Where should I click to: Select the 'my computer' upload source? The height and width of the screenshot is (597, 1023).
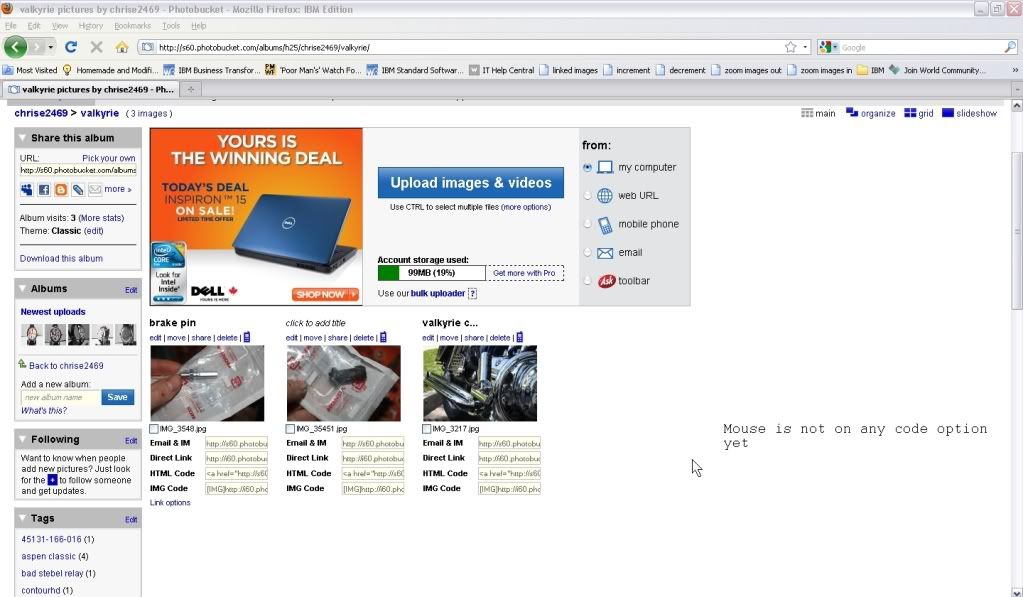587,168
